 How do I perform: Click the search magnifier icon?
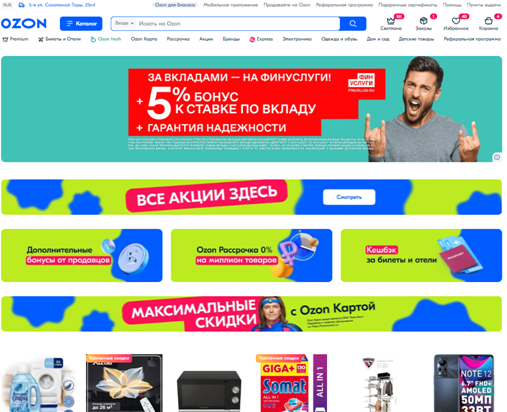[353, 24]
